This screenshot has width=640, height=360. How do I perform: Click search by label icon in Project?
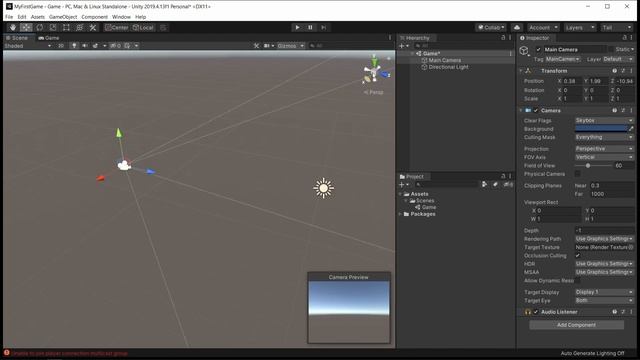click(x=495, y=184)
